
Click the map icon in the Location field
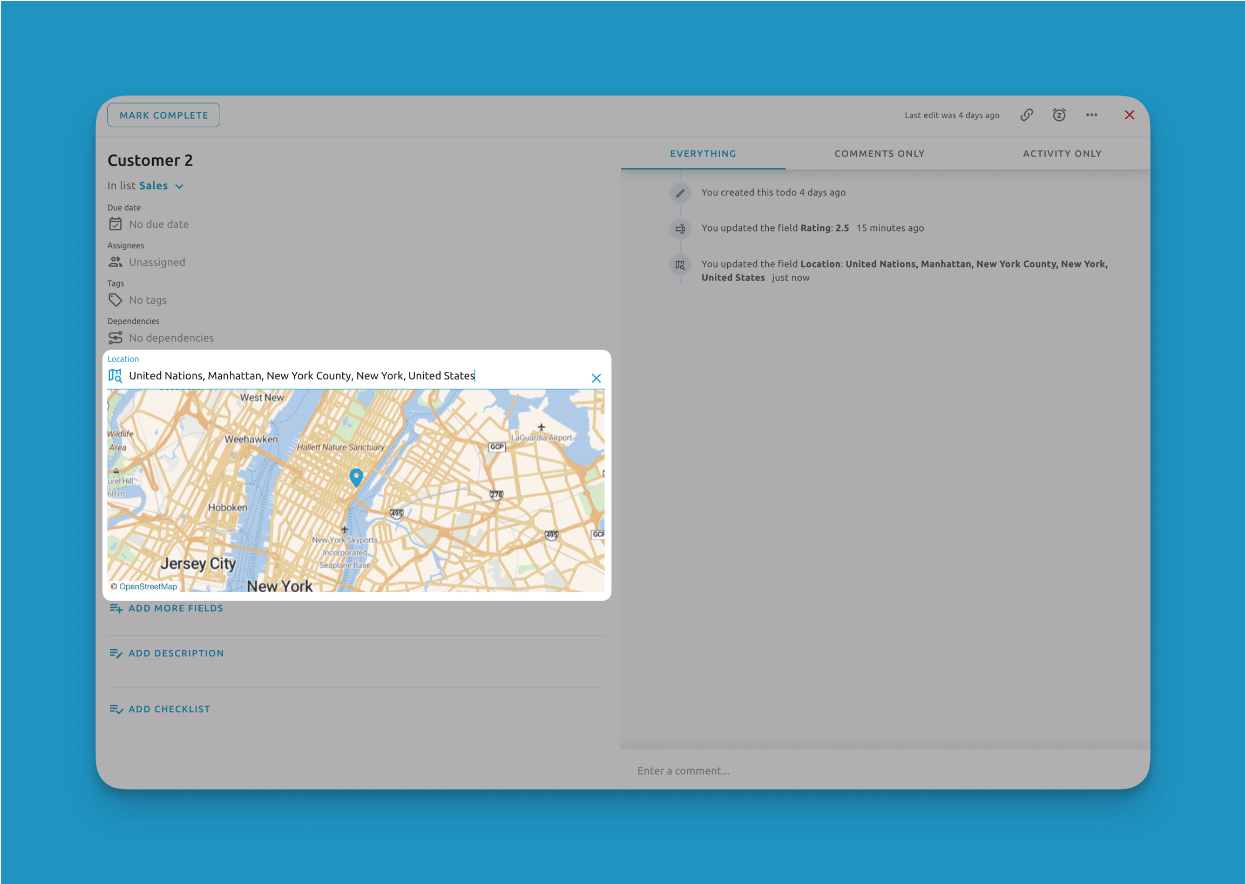[115, 375]
